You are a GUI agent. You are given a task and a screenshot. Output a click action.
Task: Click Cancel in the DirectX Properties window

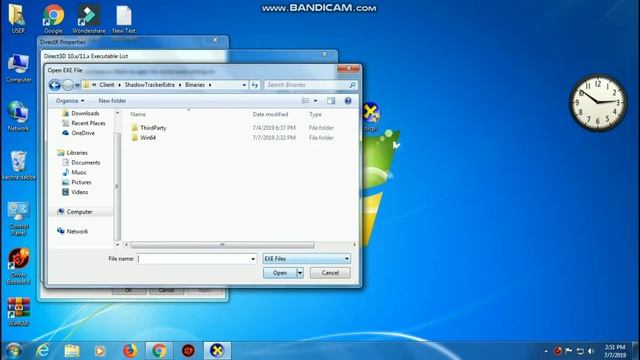tap(167, 290)
